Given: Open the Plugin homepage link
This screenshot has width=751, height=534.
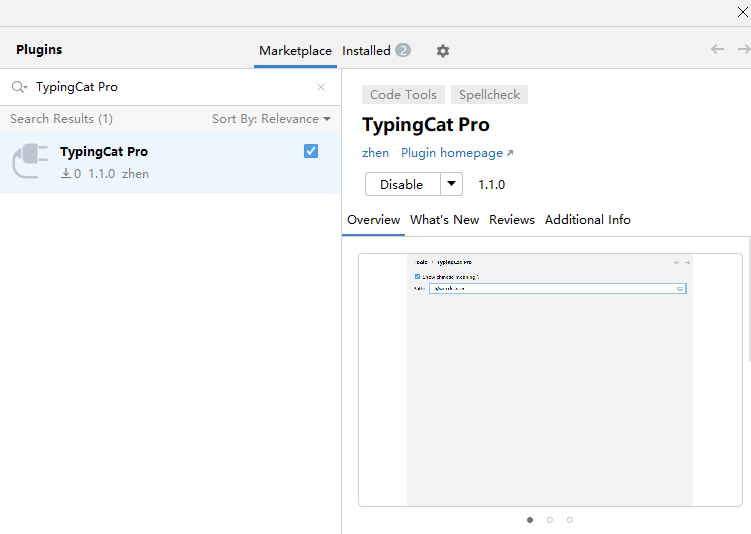Looking at the screenshot, I should pos(457,153).
